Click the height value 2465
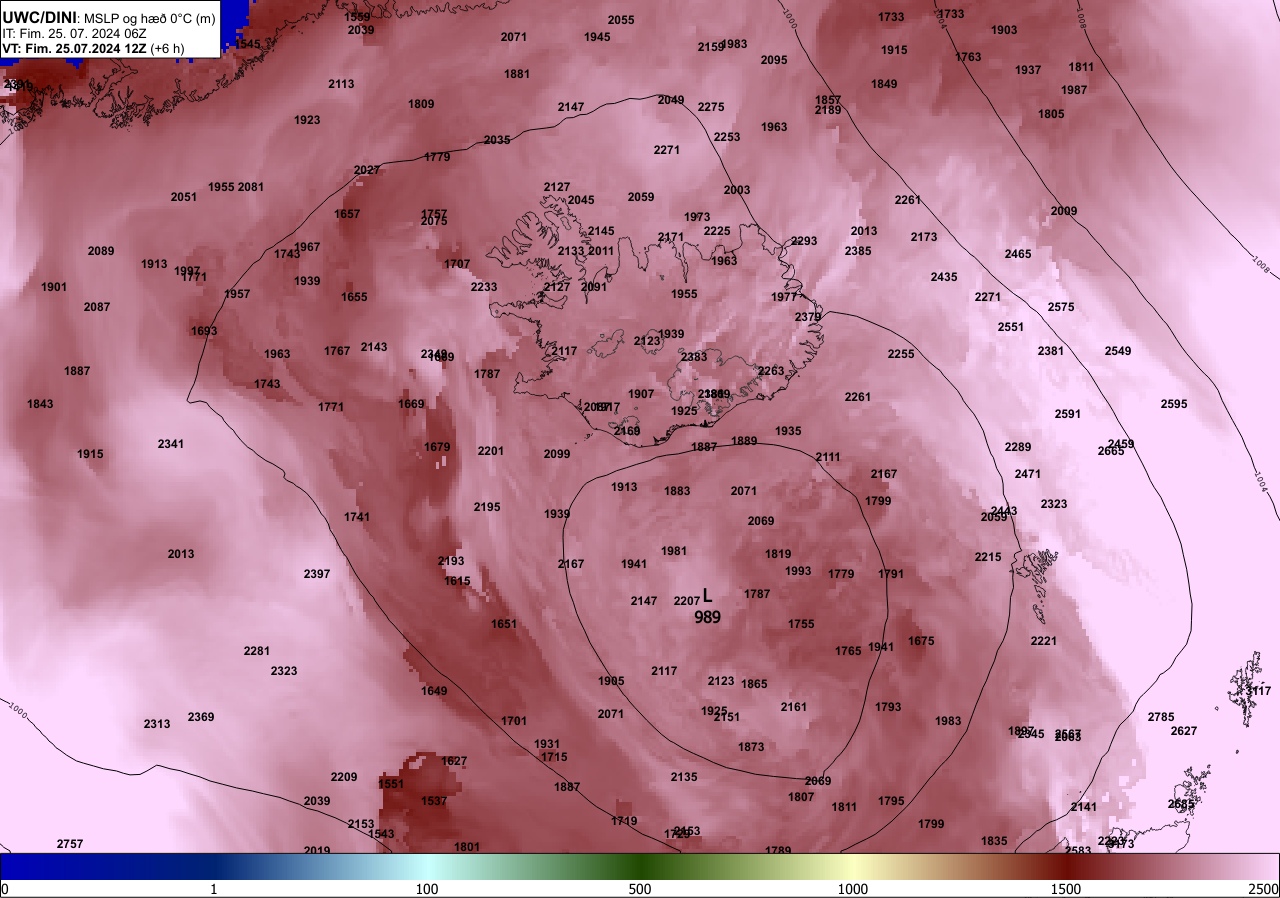 click(1018, 254)
